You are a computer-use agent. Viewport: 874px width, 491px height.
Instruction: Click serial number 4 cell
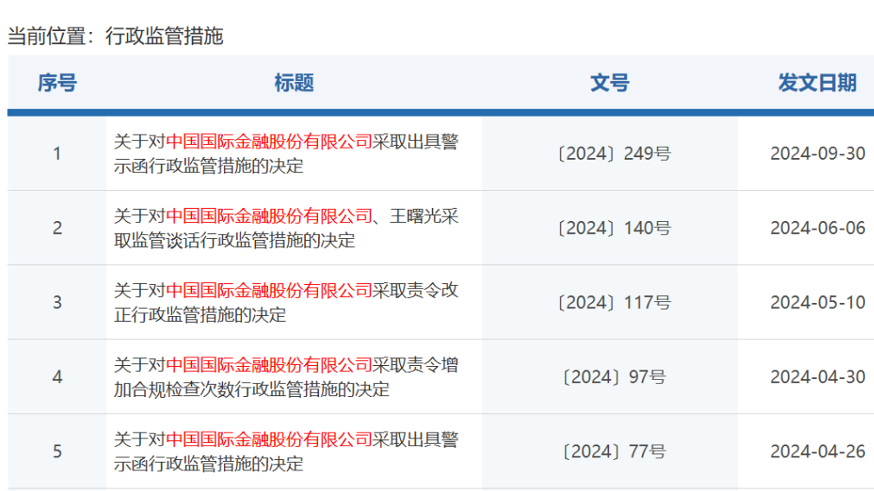click(57, 377)
